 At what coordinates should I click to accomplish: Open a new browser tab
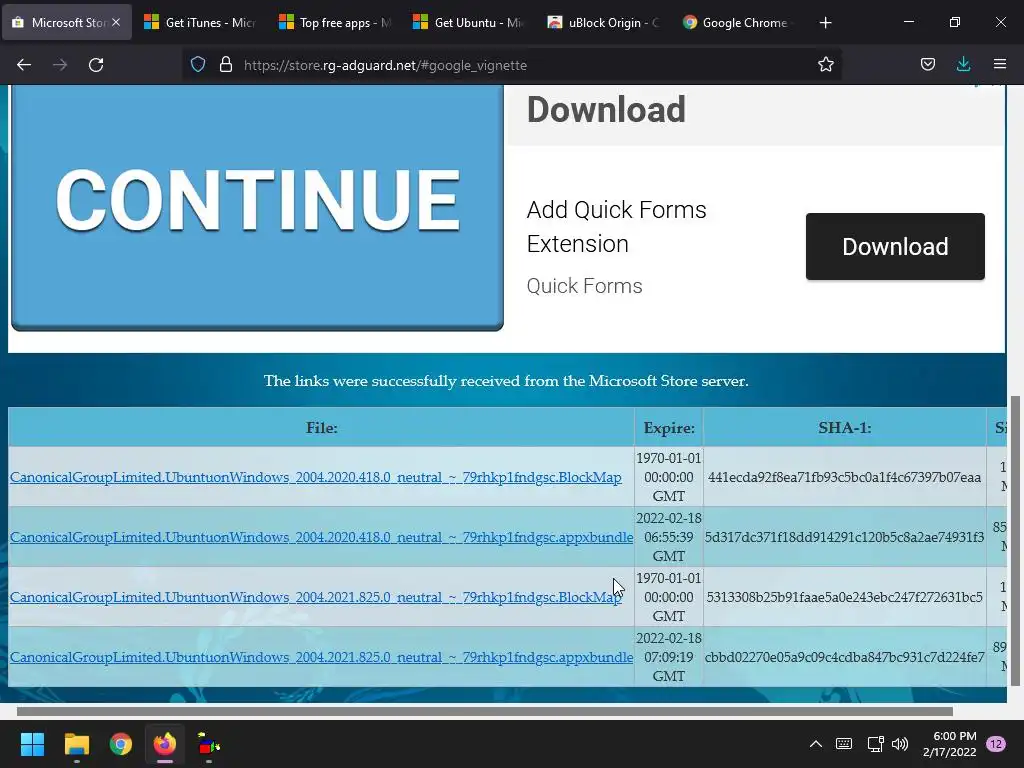click(x=825, y=22)
